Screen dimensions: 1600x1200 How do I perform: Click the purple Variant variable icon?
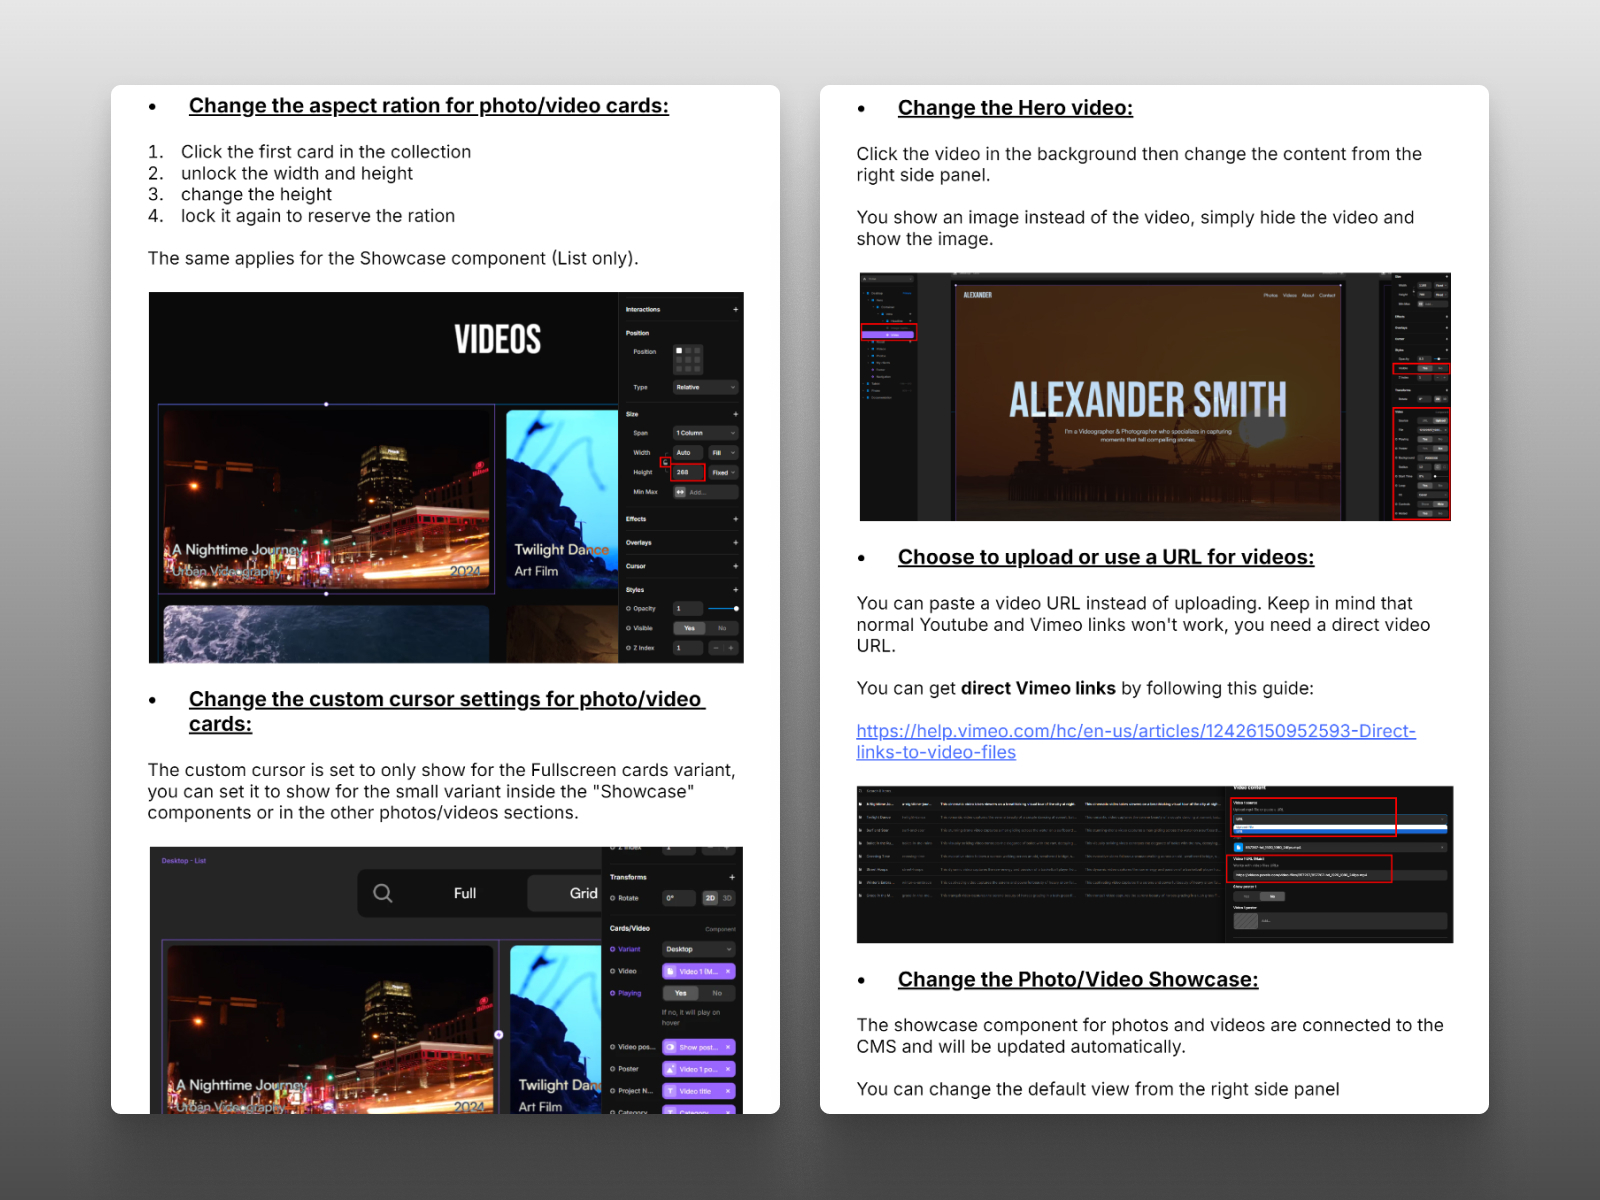click(x=613, y=949)
